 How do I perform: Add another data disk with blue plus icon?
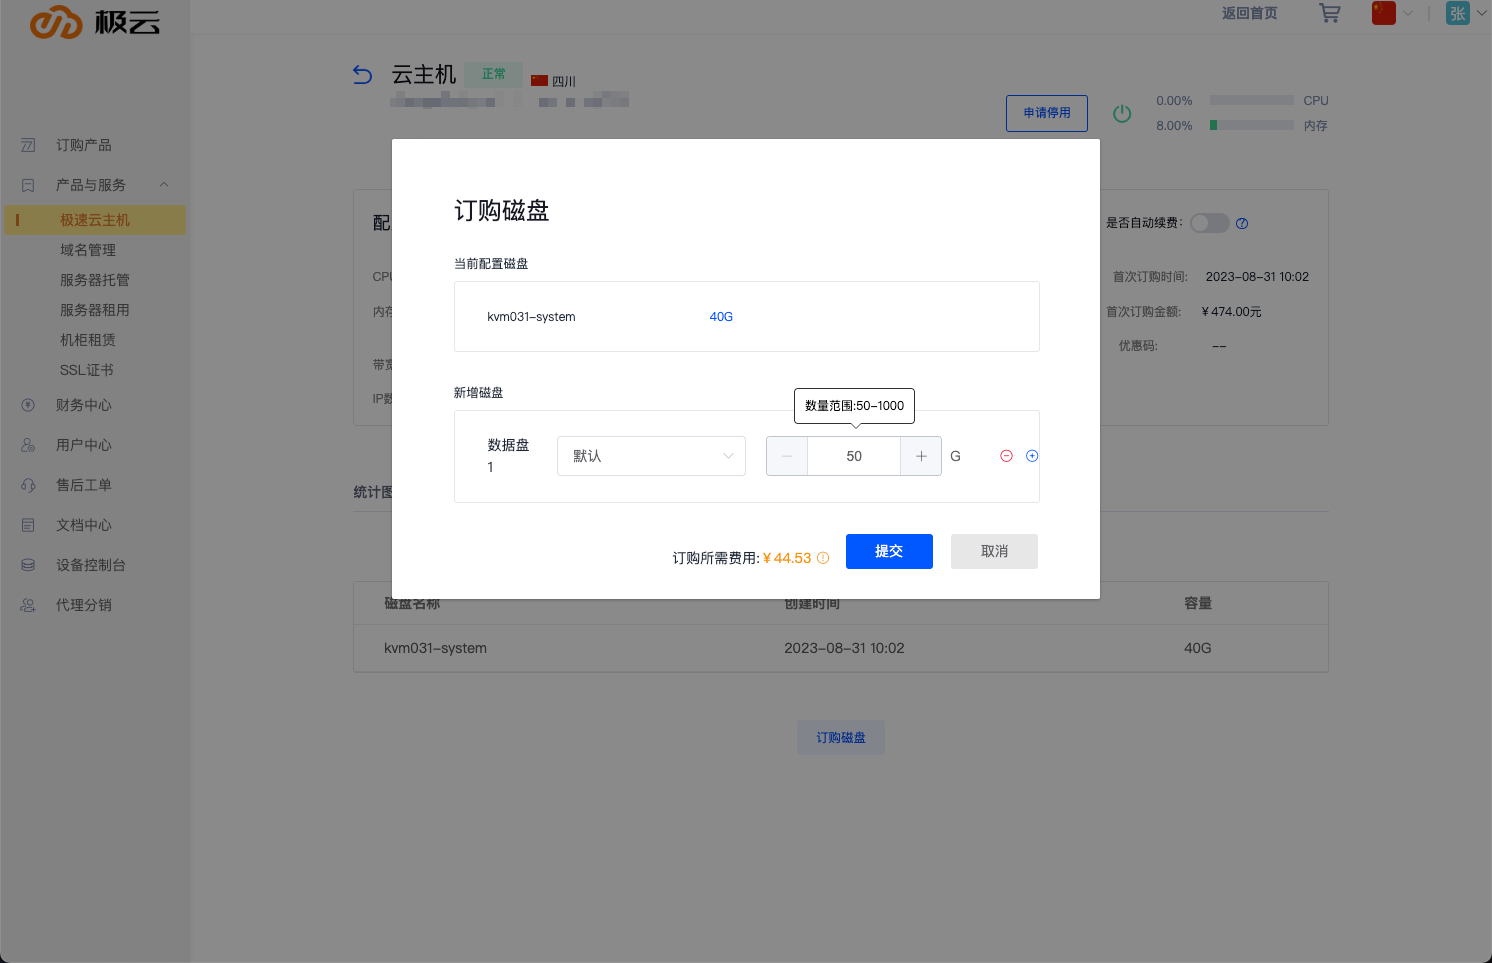(1032, 456)
